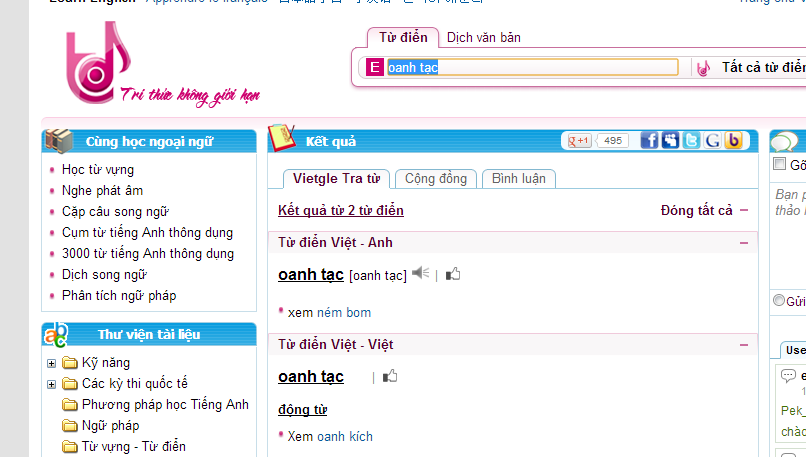The height and width of the screenshot is (457, 806).
Task: Open the Bình luận tab
Action: [x=519, y=179]
